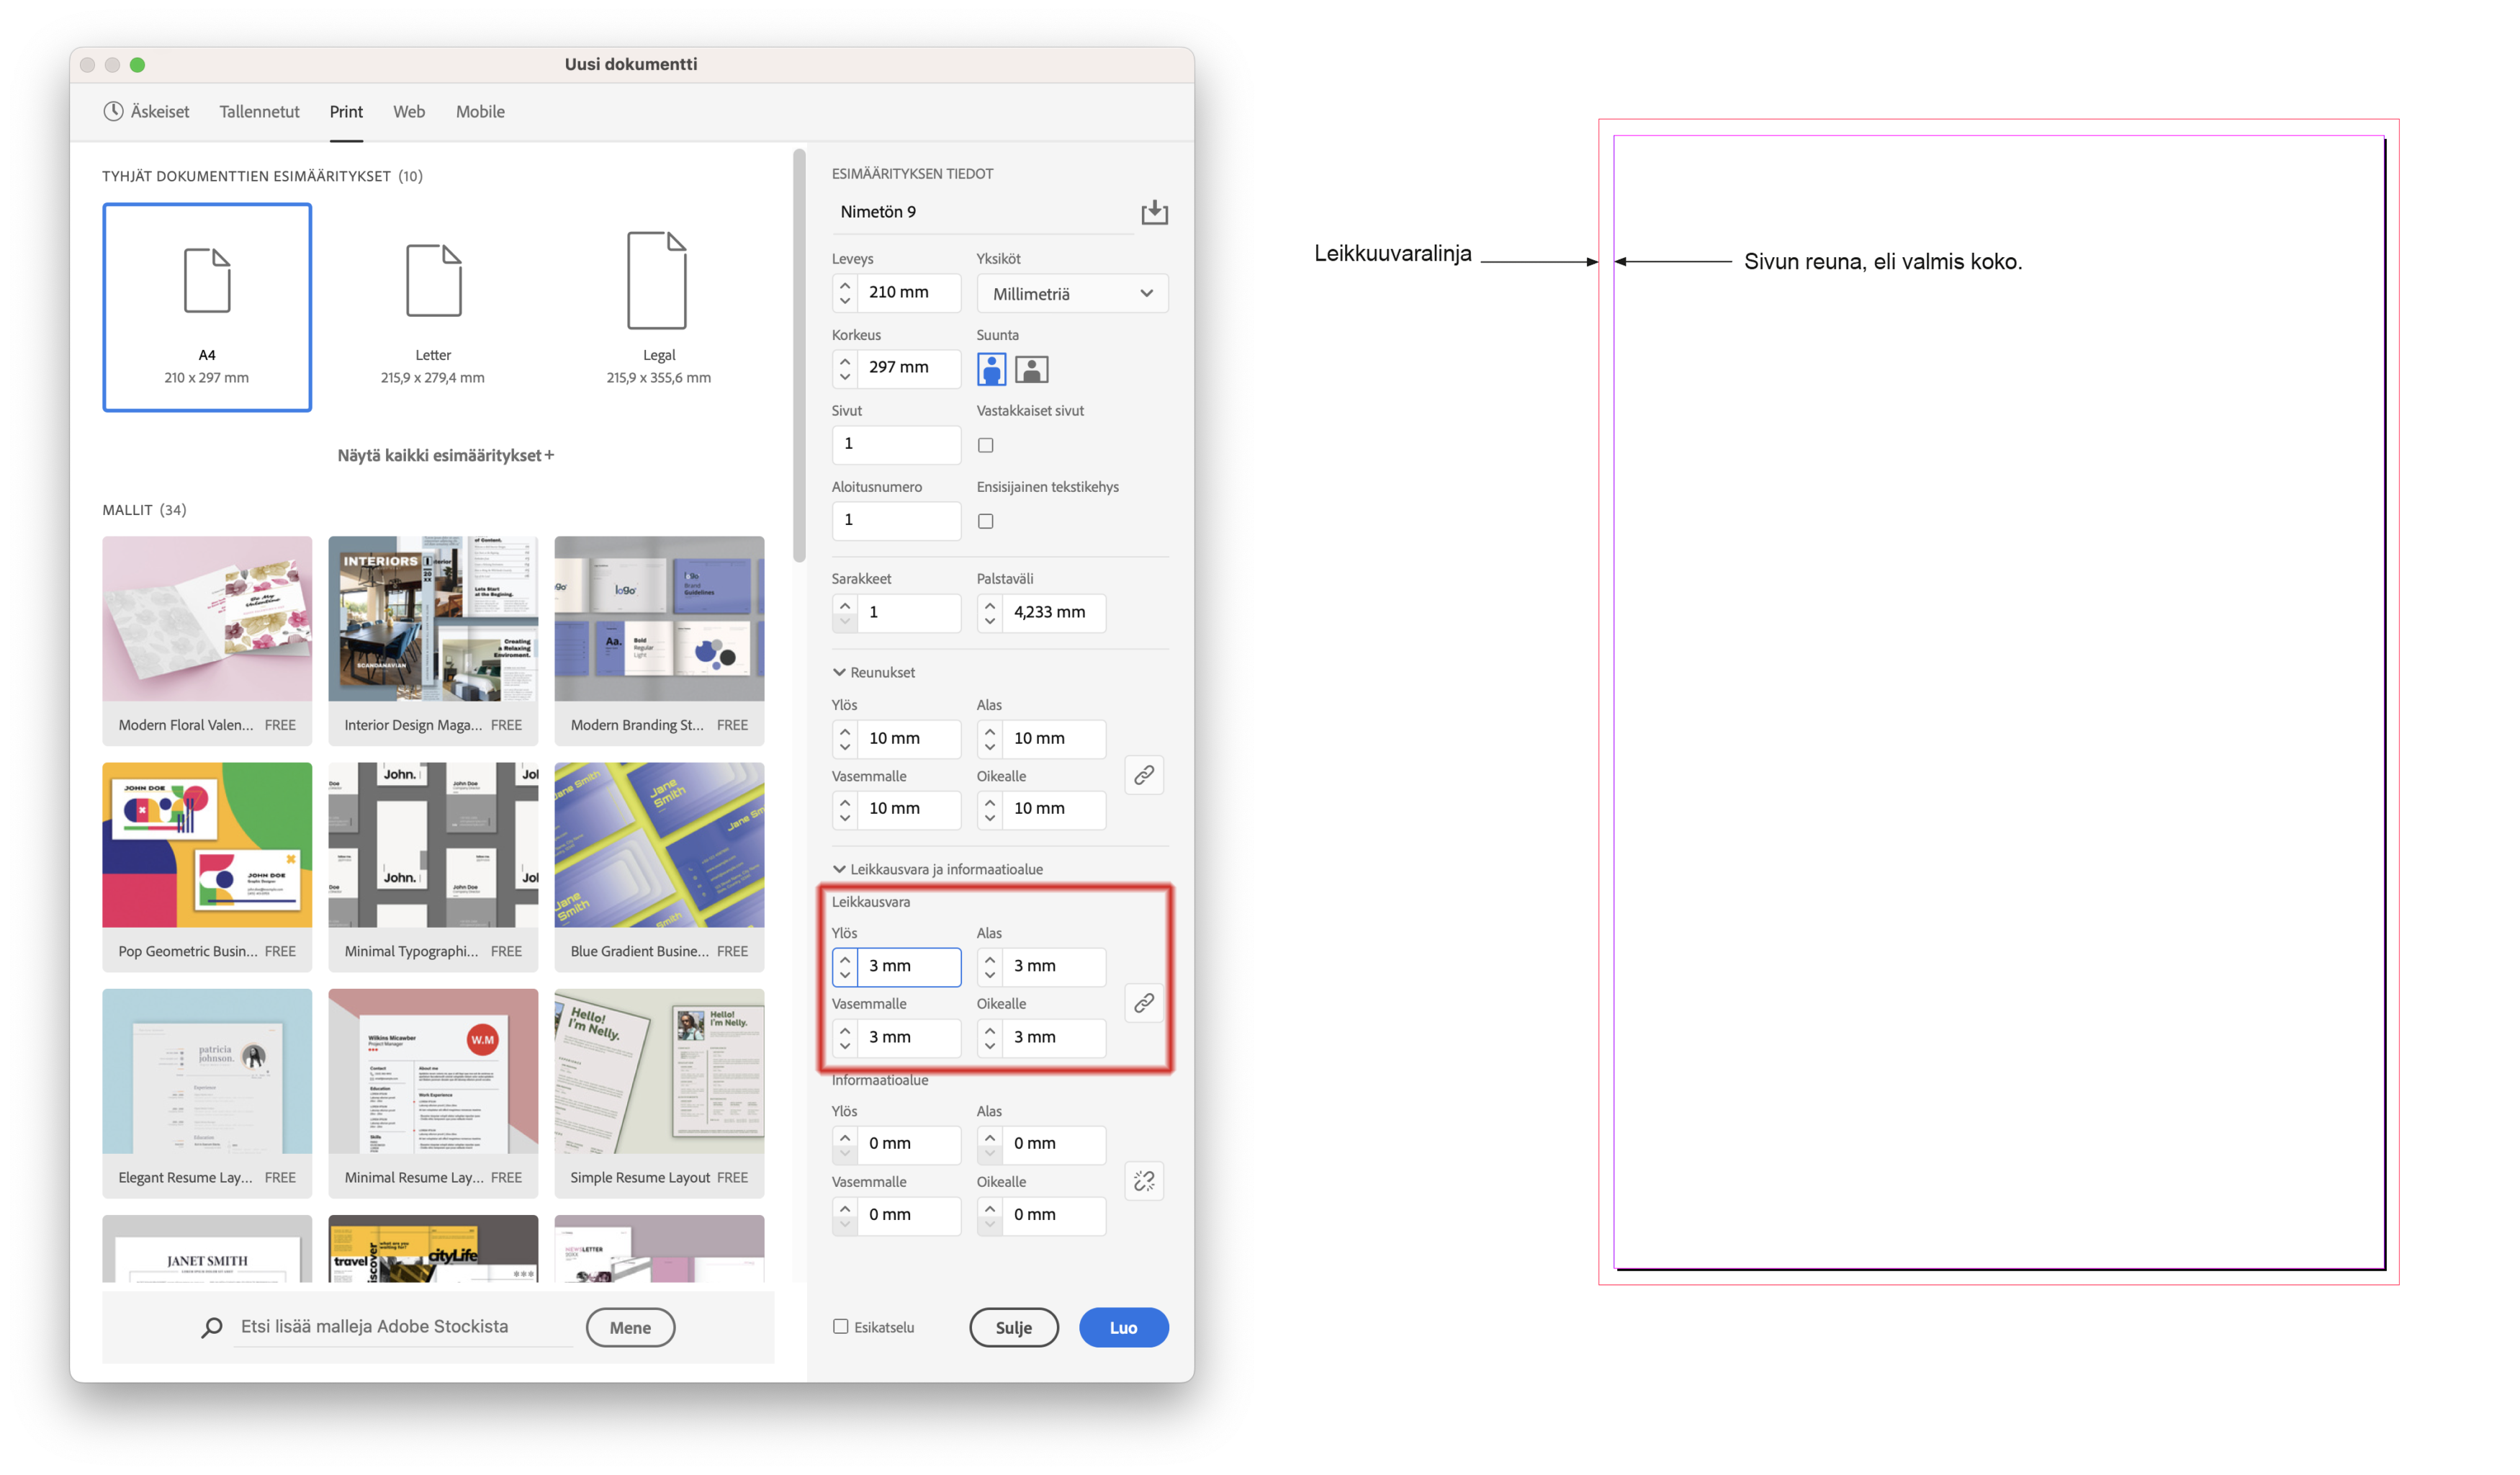The height and width of the screenshot is (1475, 2520).
Task: Click the link icon in the Leikkausvara section
Action: click(x=1143, y=1003)
